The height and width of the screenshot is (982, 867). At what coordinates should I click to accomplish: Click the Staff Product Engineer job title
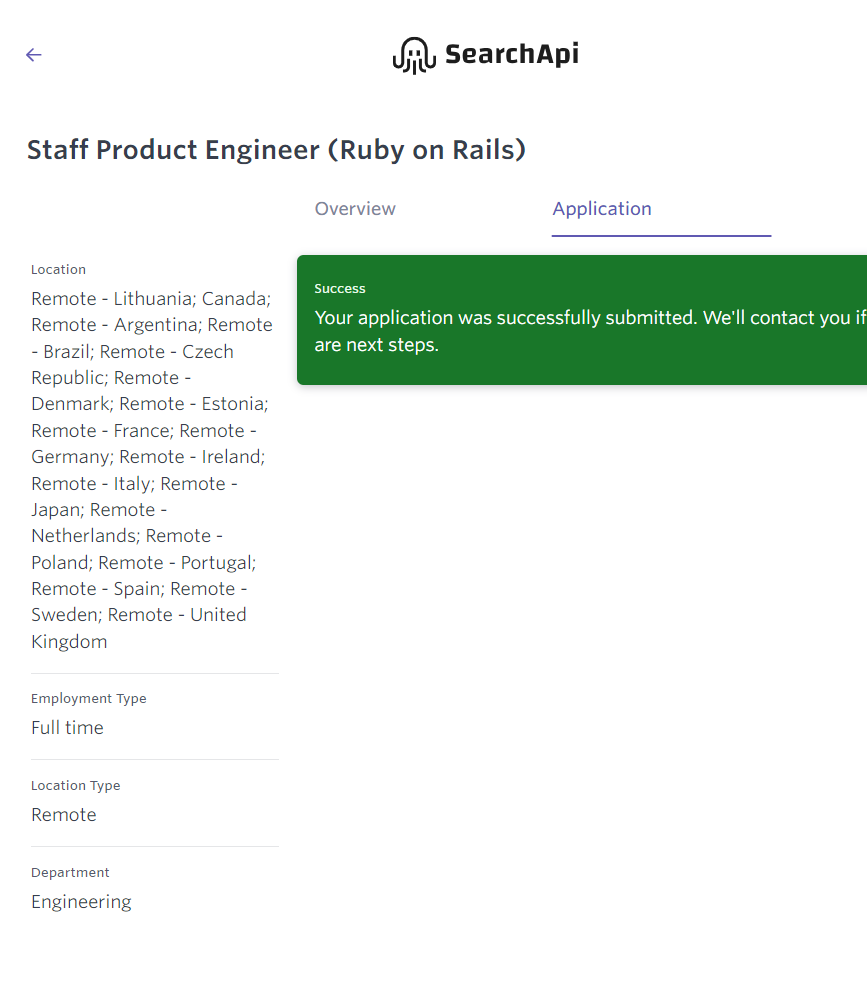tap(276, 150)
